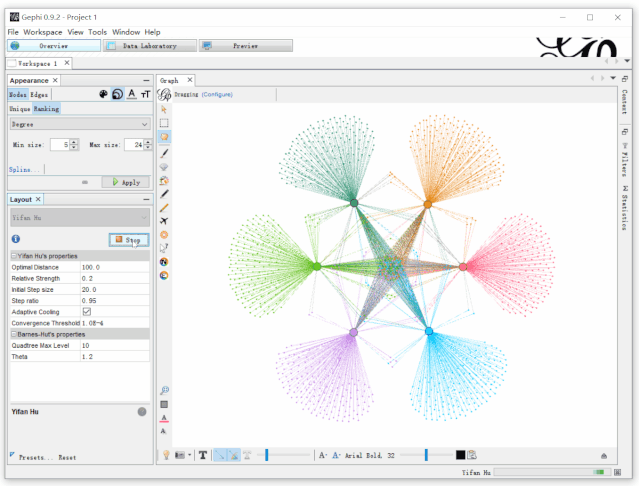639x486 pixels.
Task: Select the orange Edge Pencil tool
Action: point(164,208)
